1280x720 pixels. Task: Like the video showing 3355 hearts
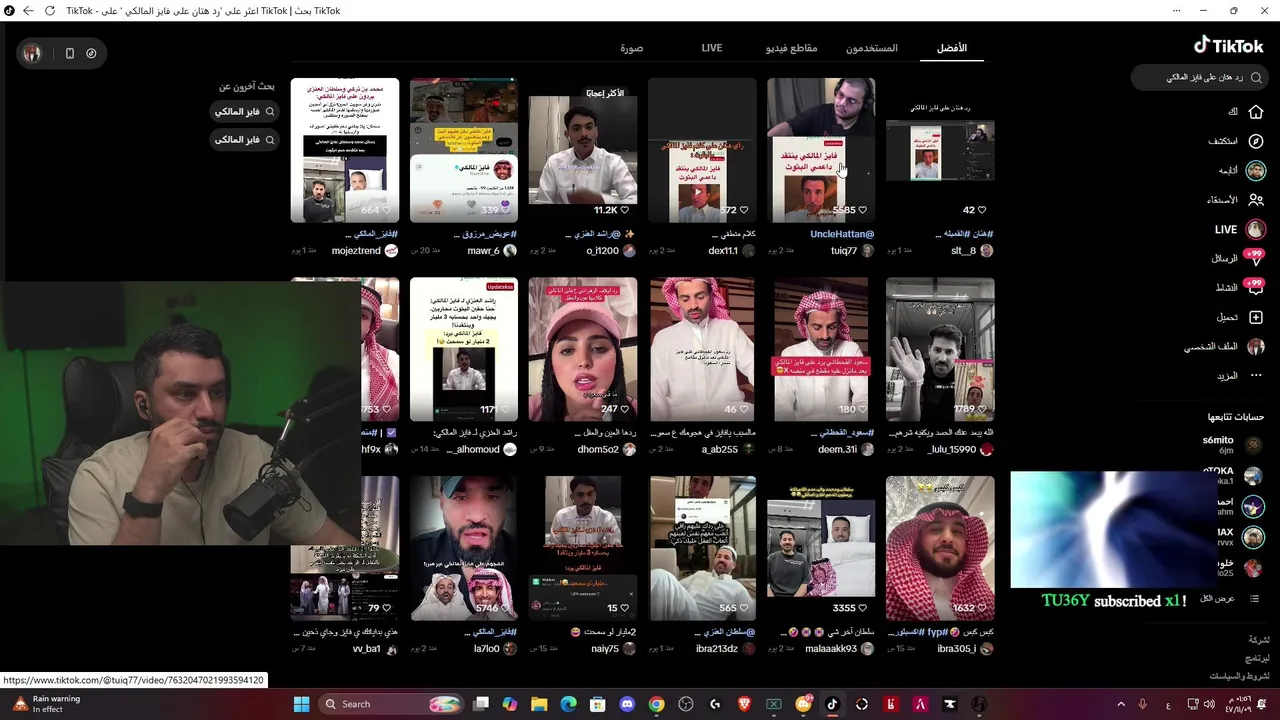click(x=862, y=608)
